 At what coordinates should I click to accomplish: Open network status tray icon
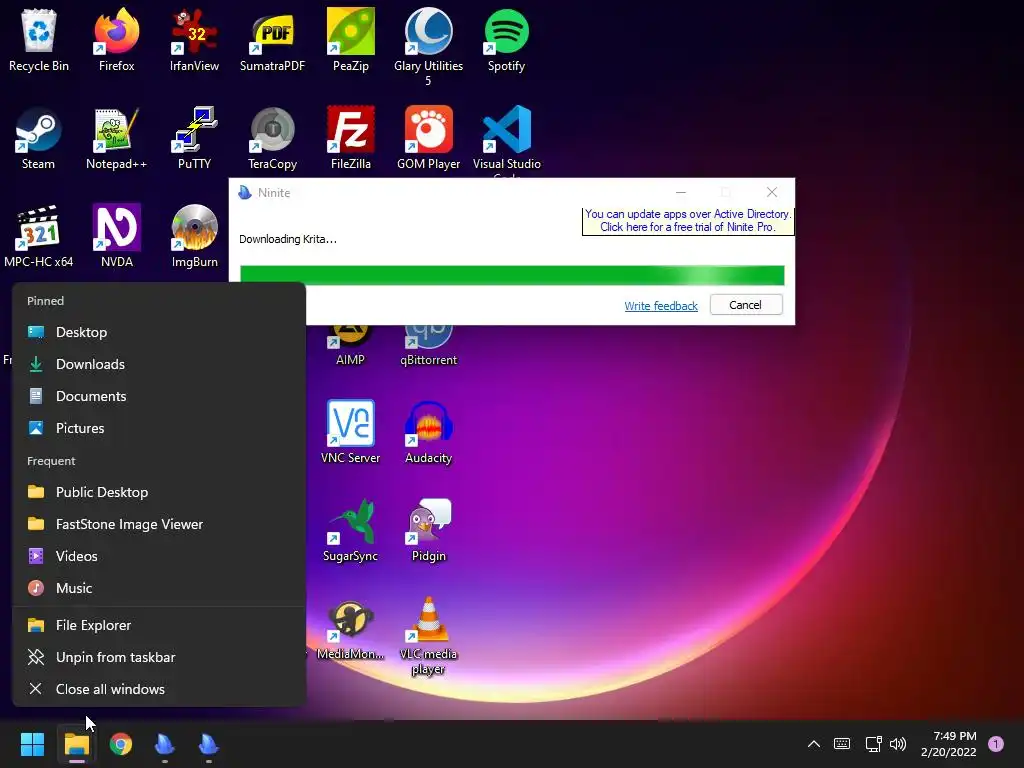[873, 744]
